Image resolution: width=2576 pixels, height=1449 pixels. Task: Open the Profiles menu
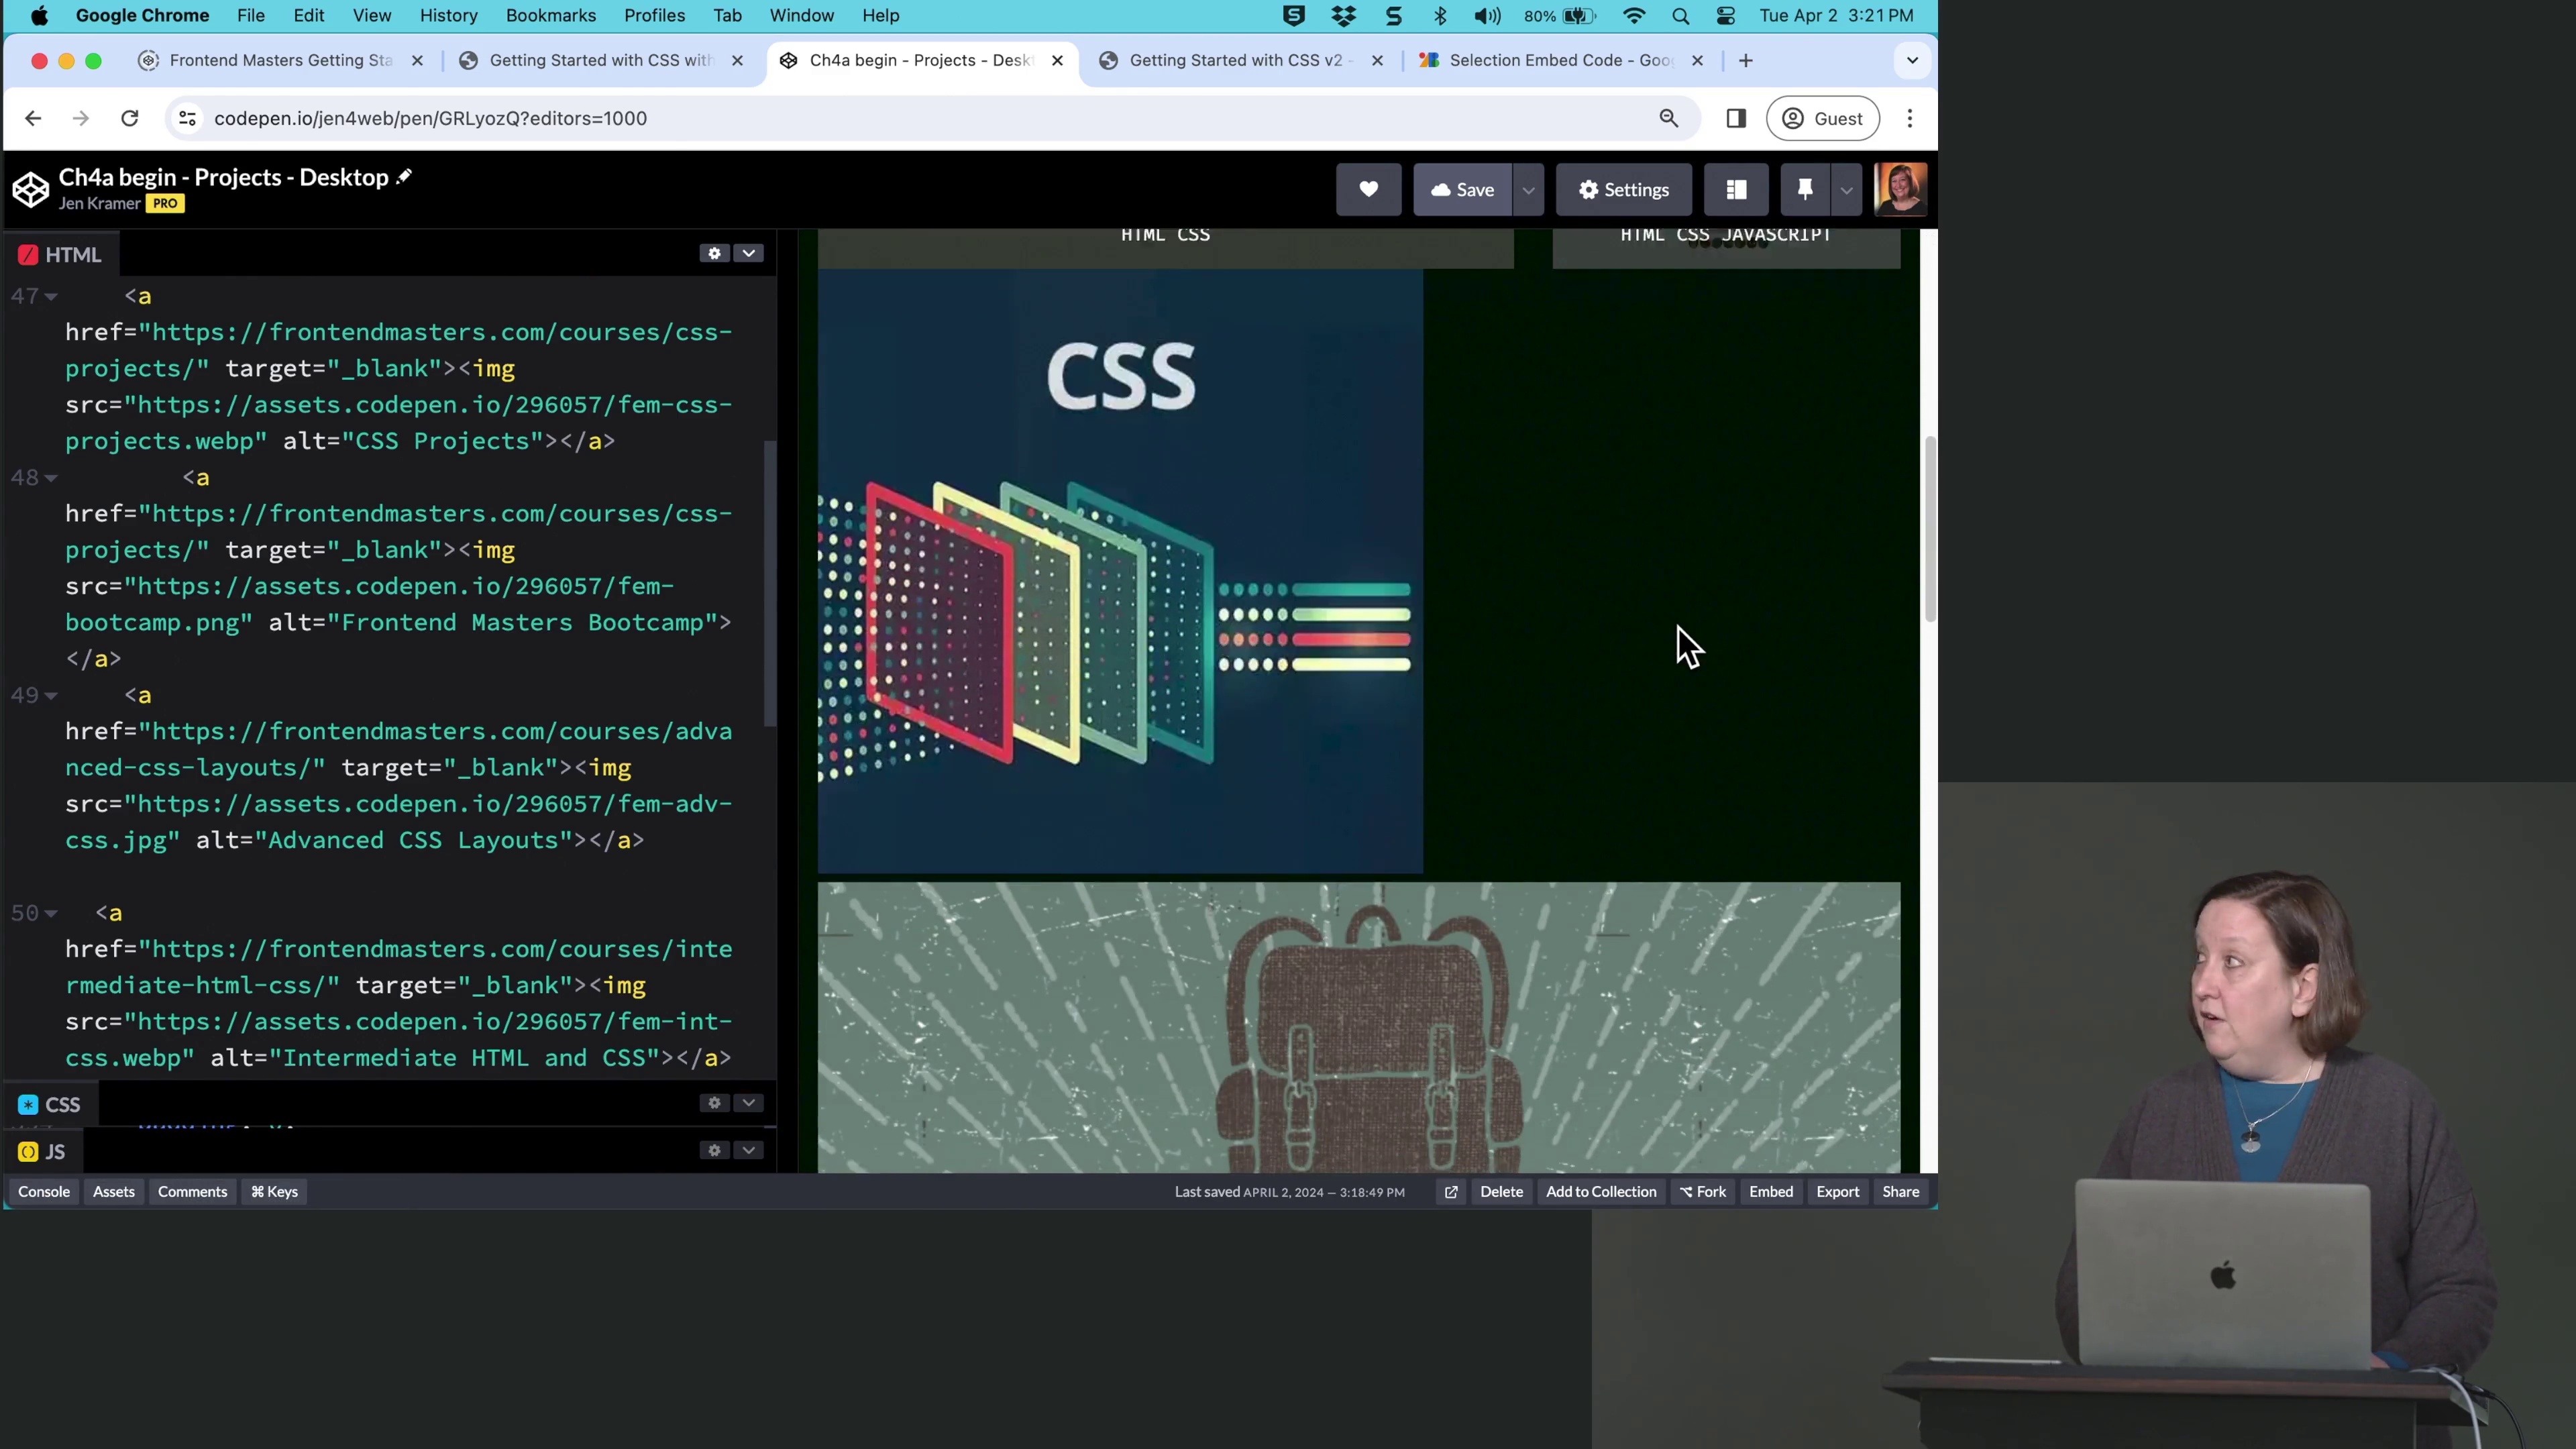pos(655,16)
